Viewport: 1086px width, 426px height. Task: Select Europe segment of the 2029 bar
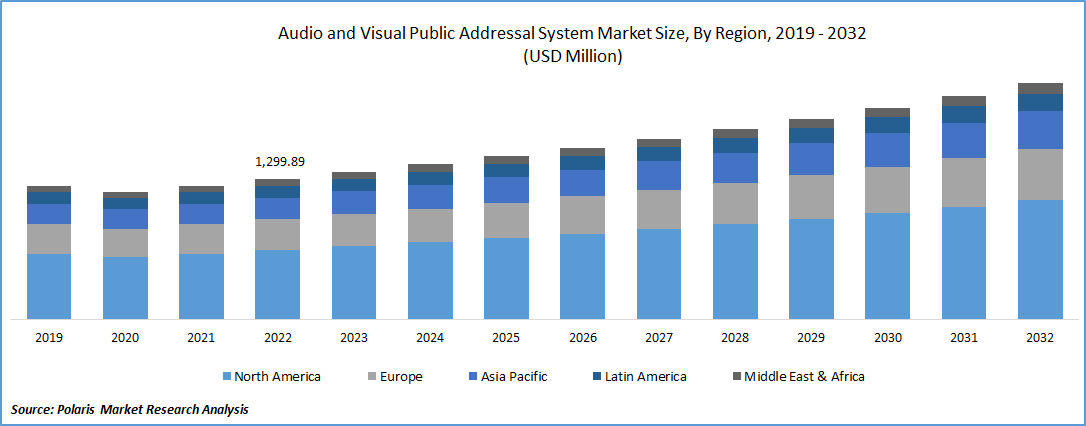[812, 197]
